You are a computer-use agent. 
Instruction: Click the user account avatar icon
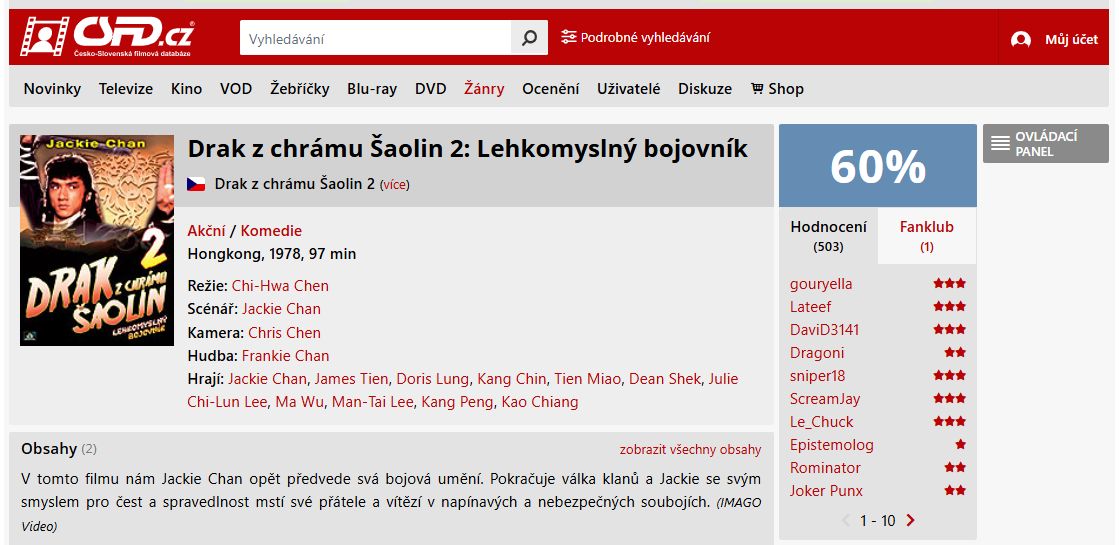click(x=1021, y=39)
